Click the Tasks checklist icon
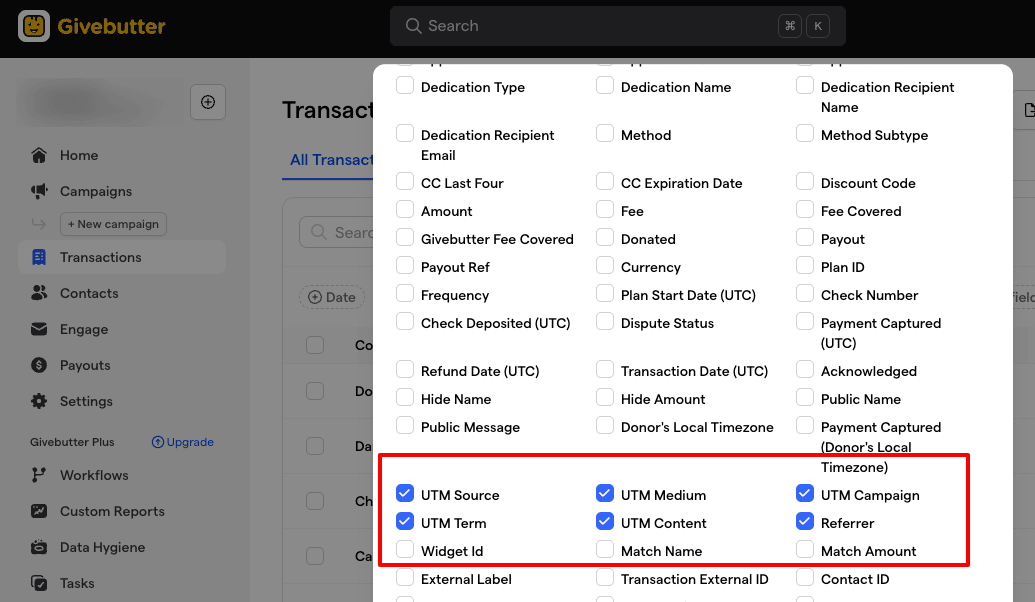1035x602 pixels. [x=39, y=584]
